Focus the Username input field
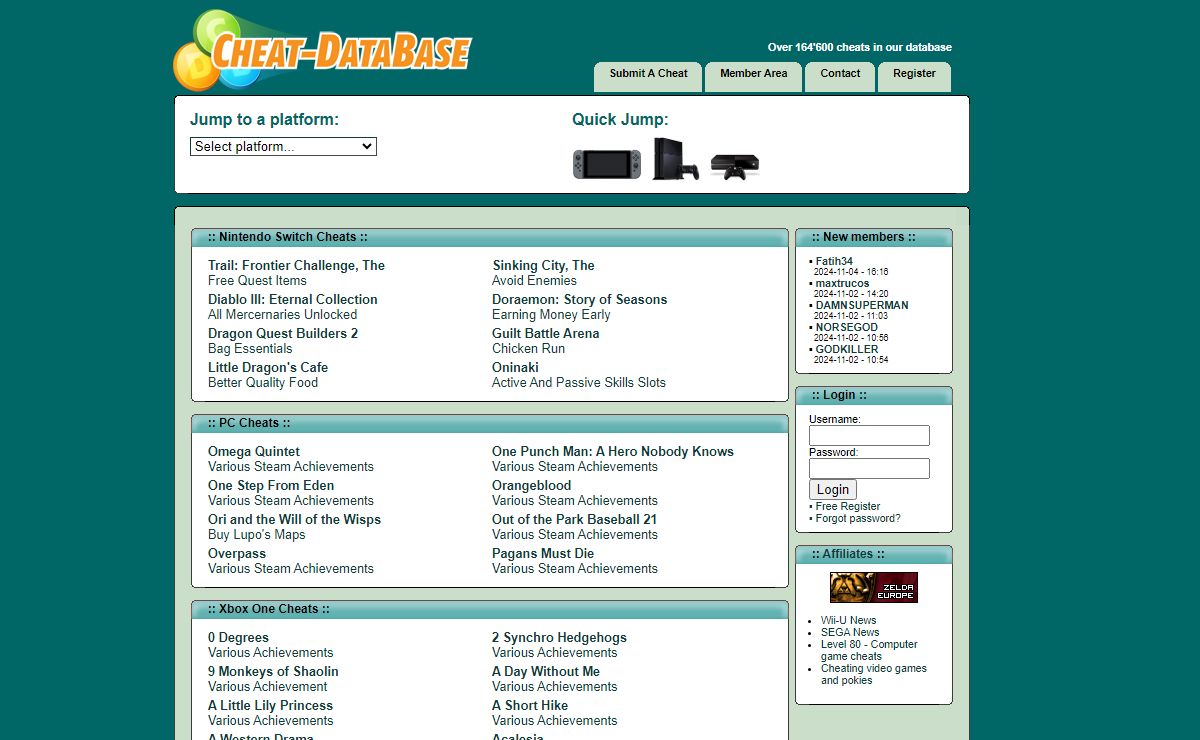This screenshot has height=740, width=1200. [x=869, y=435]
